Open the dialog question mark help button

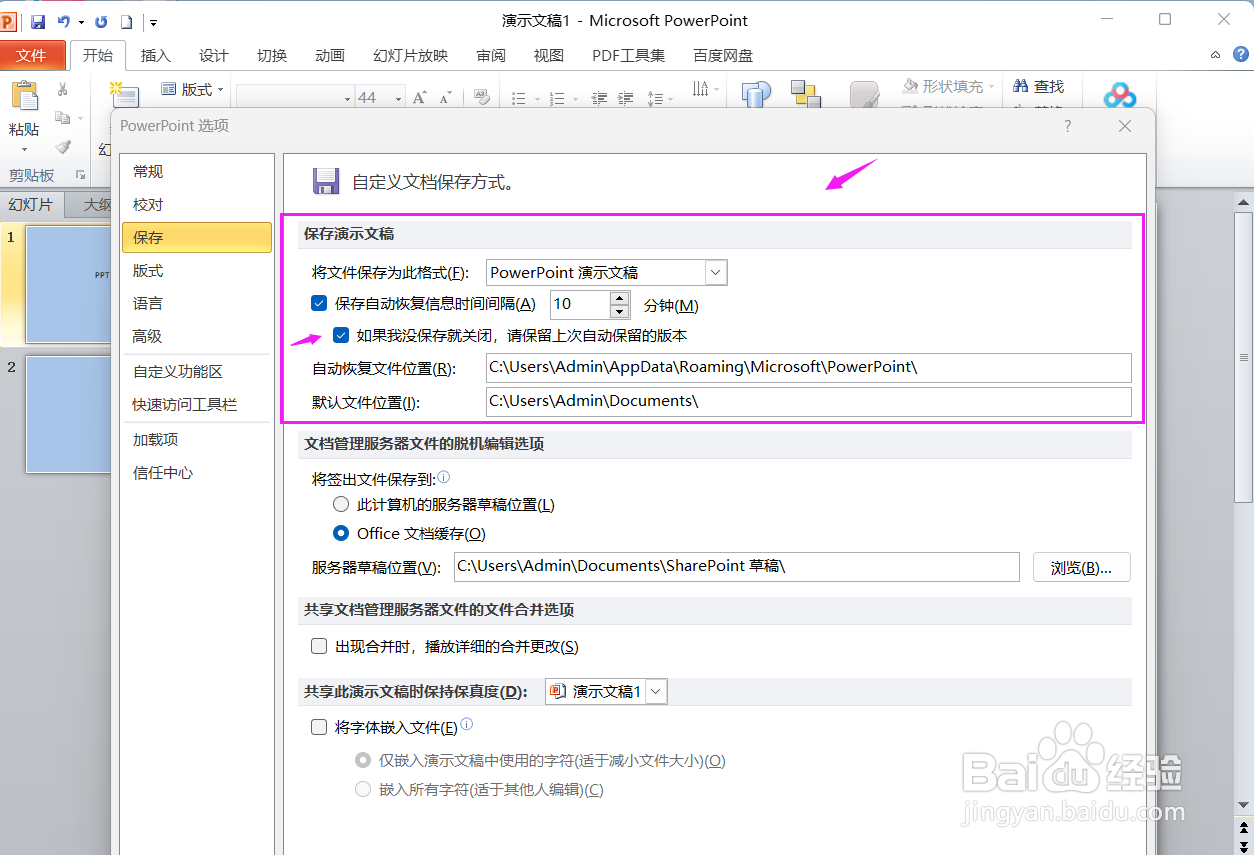coord(1068,126)
